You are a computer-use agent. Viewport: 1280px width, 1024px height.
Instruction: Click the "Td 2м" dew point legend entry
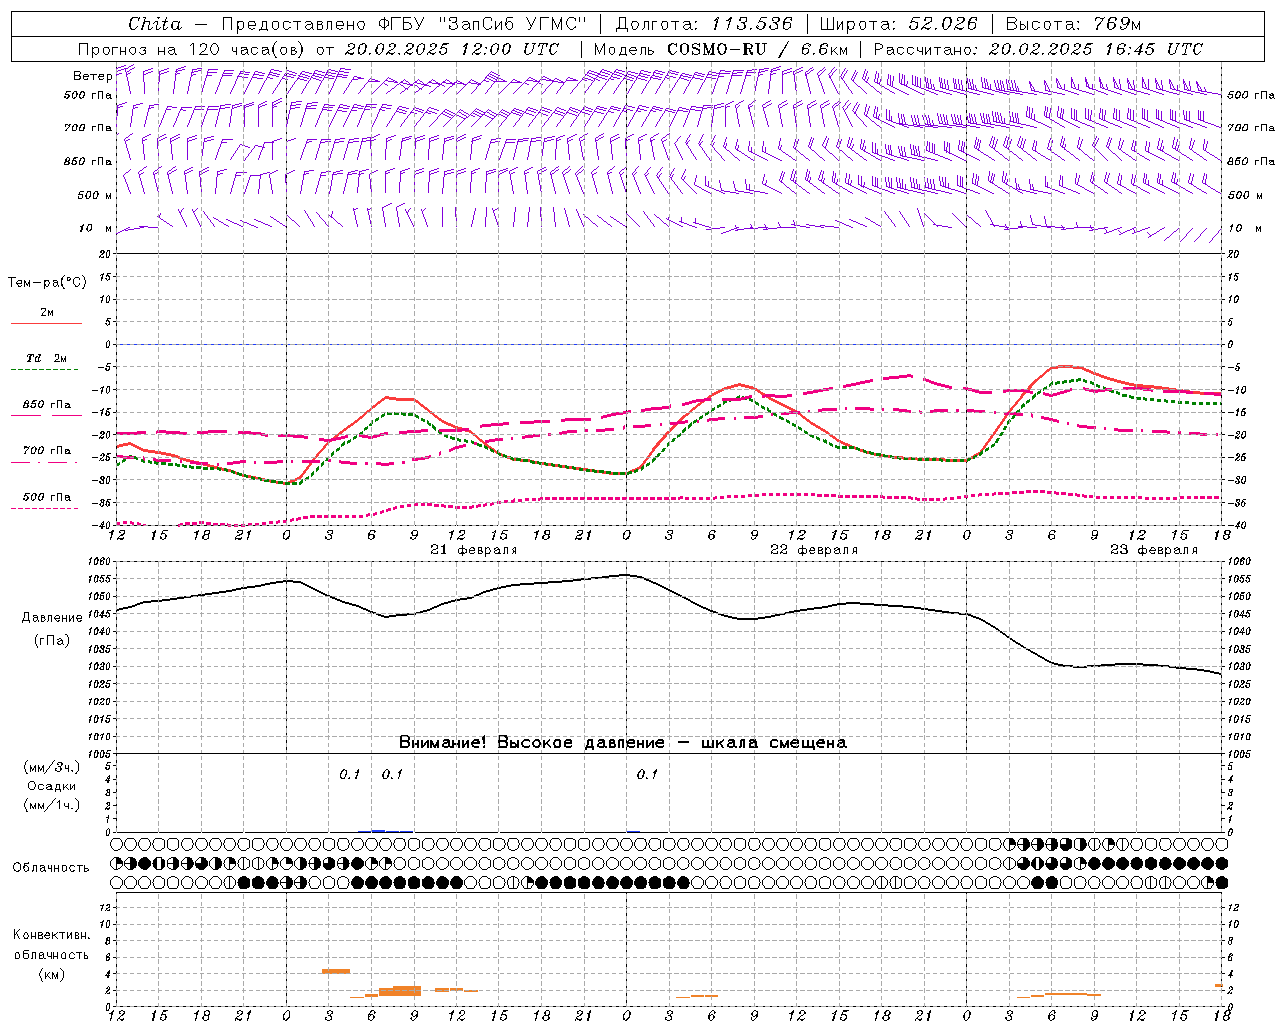point(46,358)
